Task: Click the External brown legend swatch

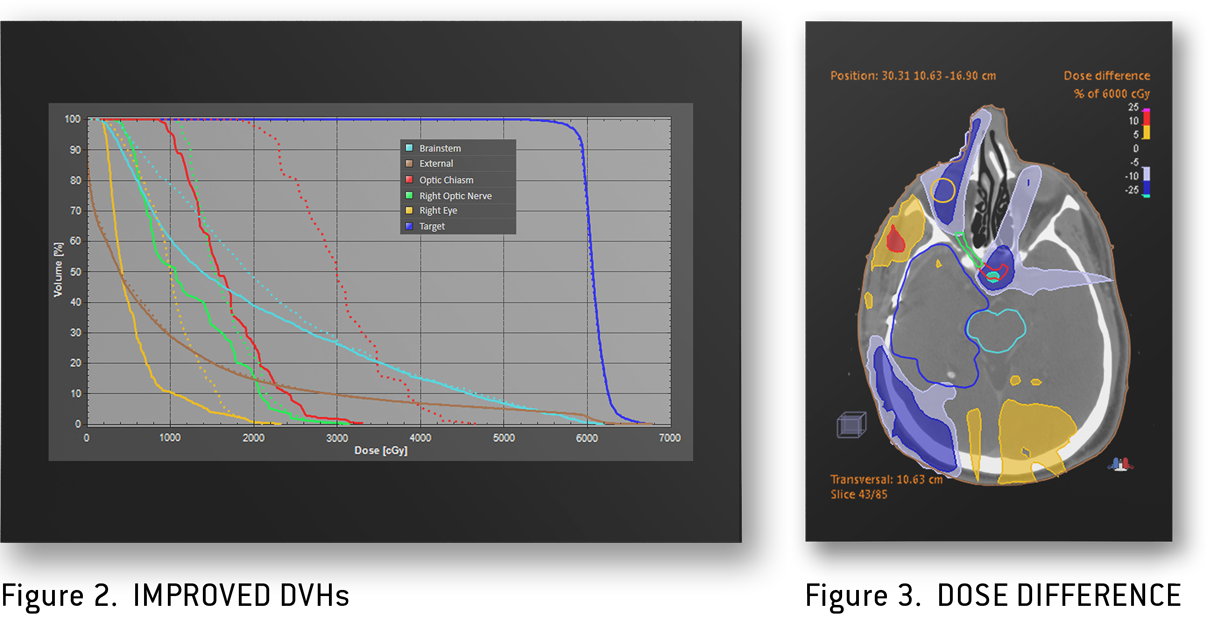Action: [408, 164]
